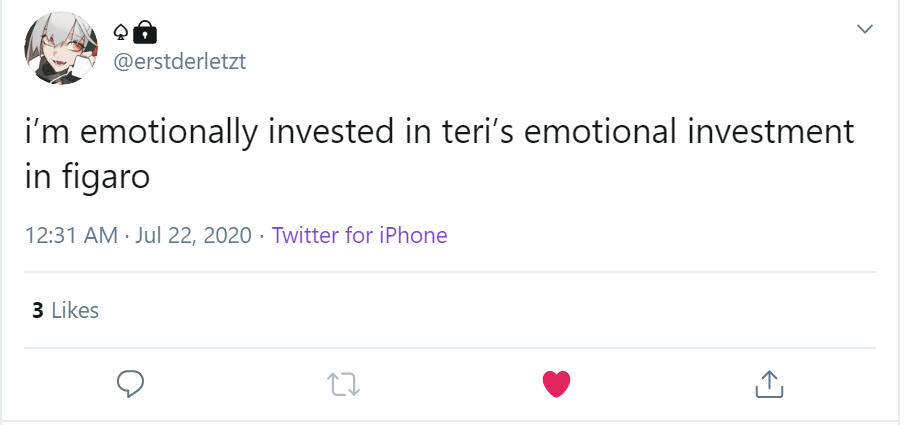Open the Twitter for iPhone source link
The image size is (910, 425).
click(359, 236)
